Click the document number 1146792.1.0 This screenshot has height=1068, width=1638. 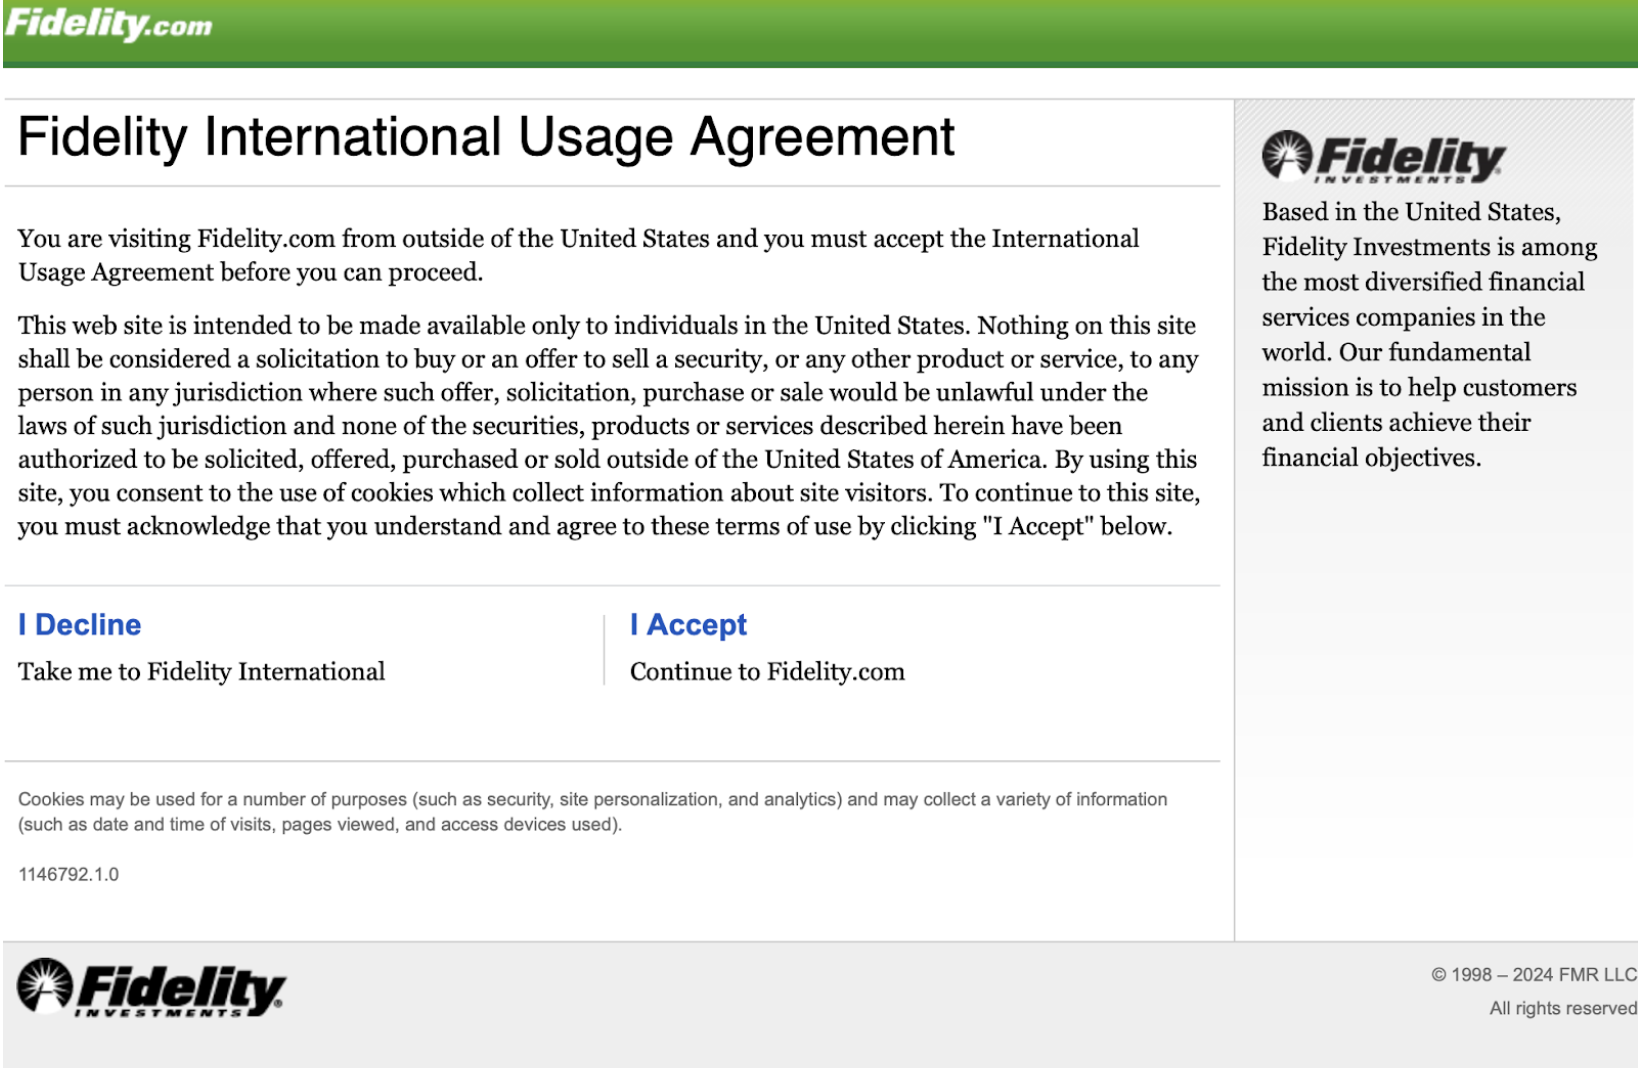[68, 874]
